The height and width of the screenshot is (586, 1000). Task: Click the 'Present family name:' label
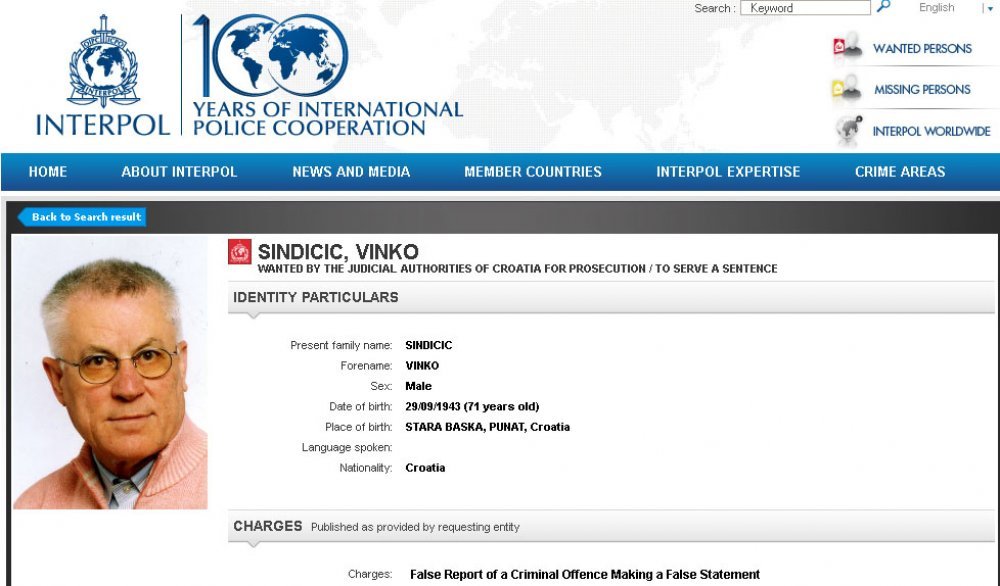pos(341,345)
